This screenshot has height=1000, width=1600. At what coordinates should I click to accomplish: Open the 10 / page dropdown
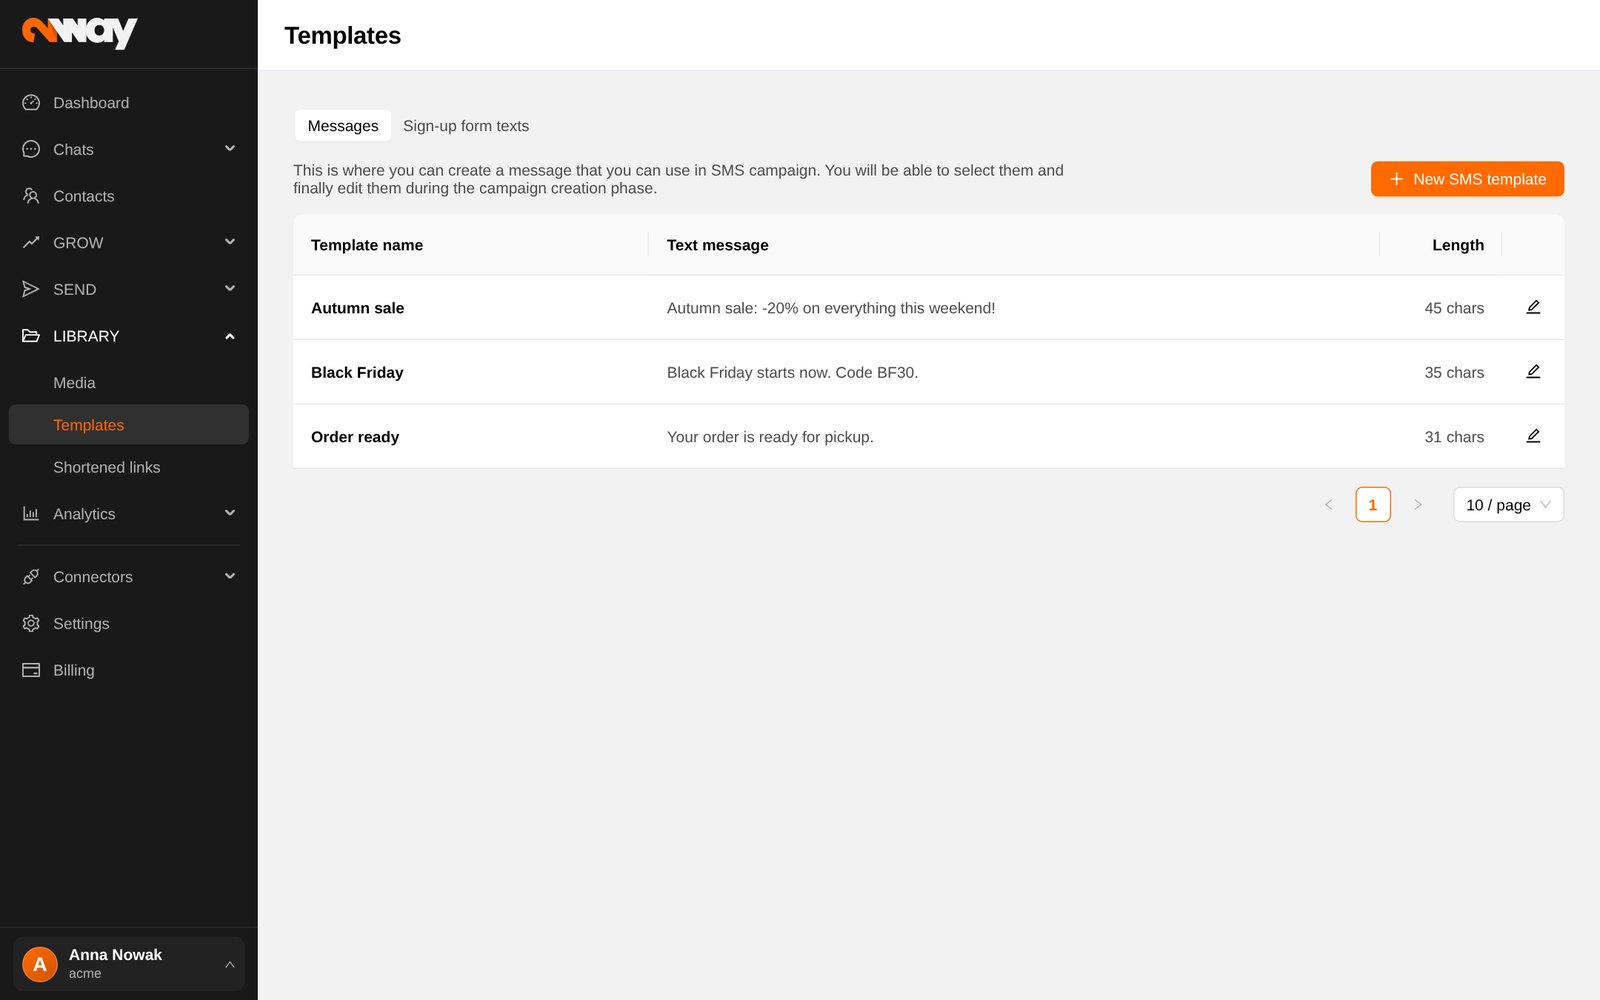click(x=1508, y=505)
